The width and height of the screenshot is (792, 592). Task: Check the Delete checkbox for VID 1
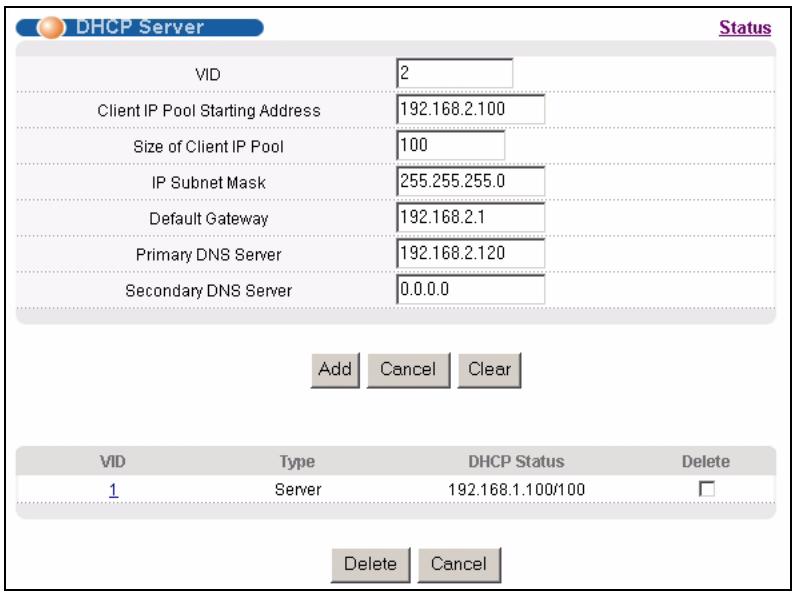706,488
